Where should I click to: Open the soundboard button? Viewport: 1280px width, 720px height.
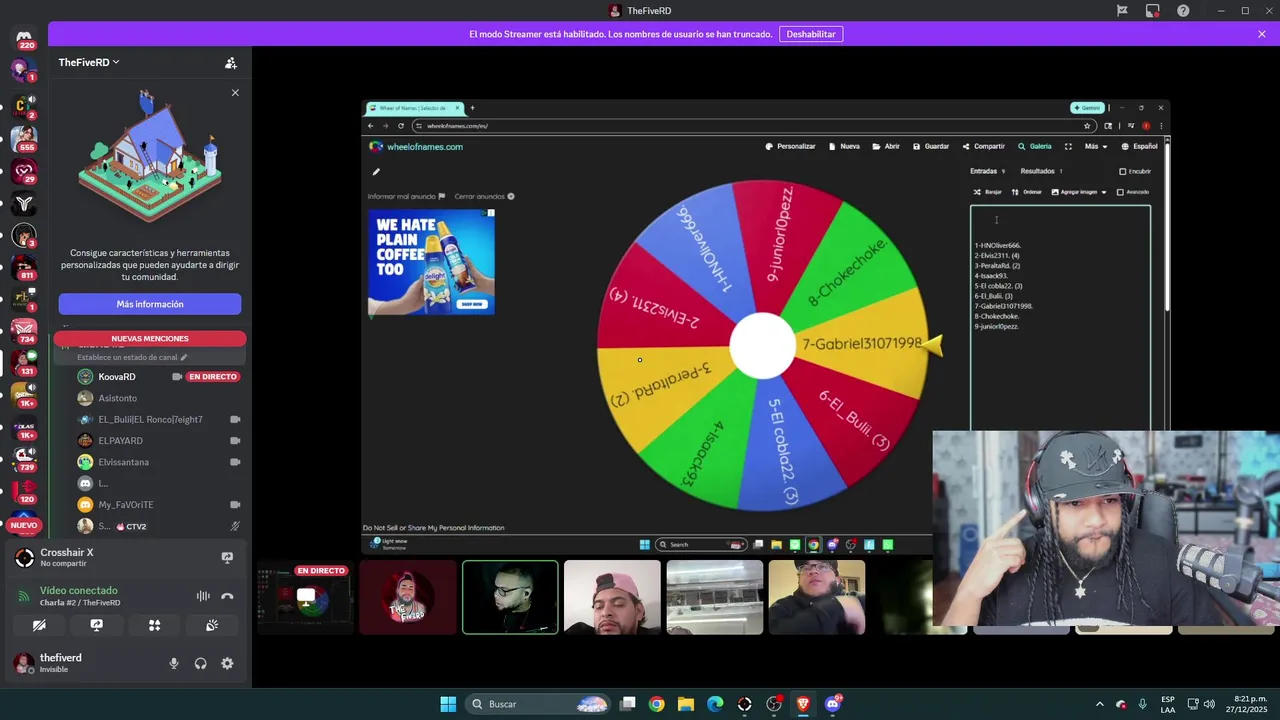tap(212, 625)
